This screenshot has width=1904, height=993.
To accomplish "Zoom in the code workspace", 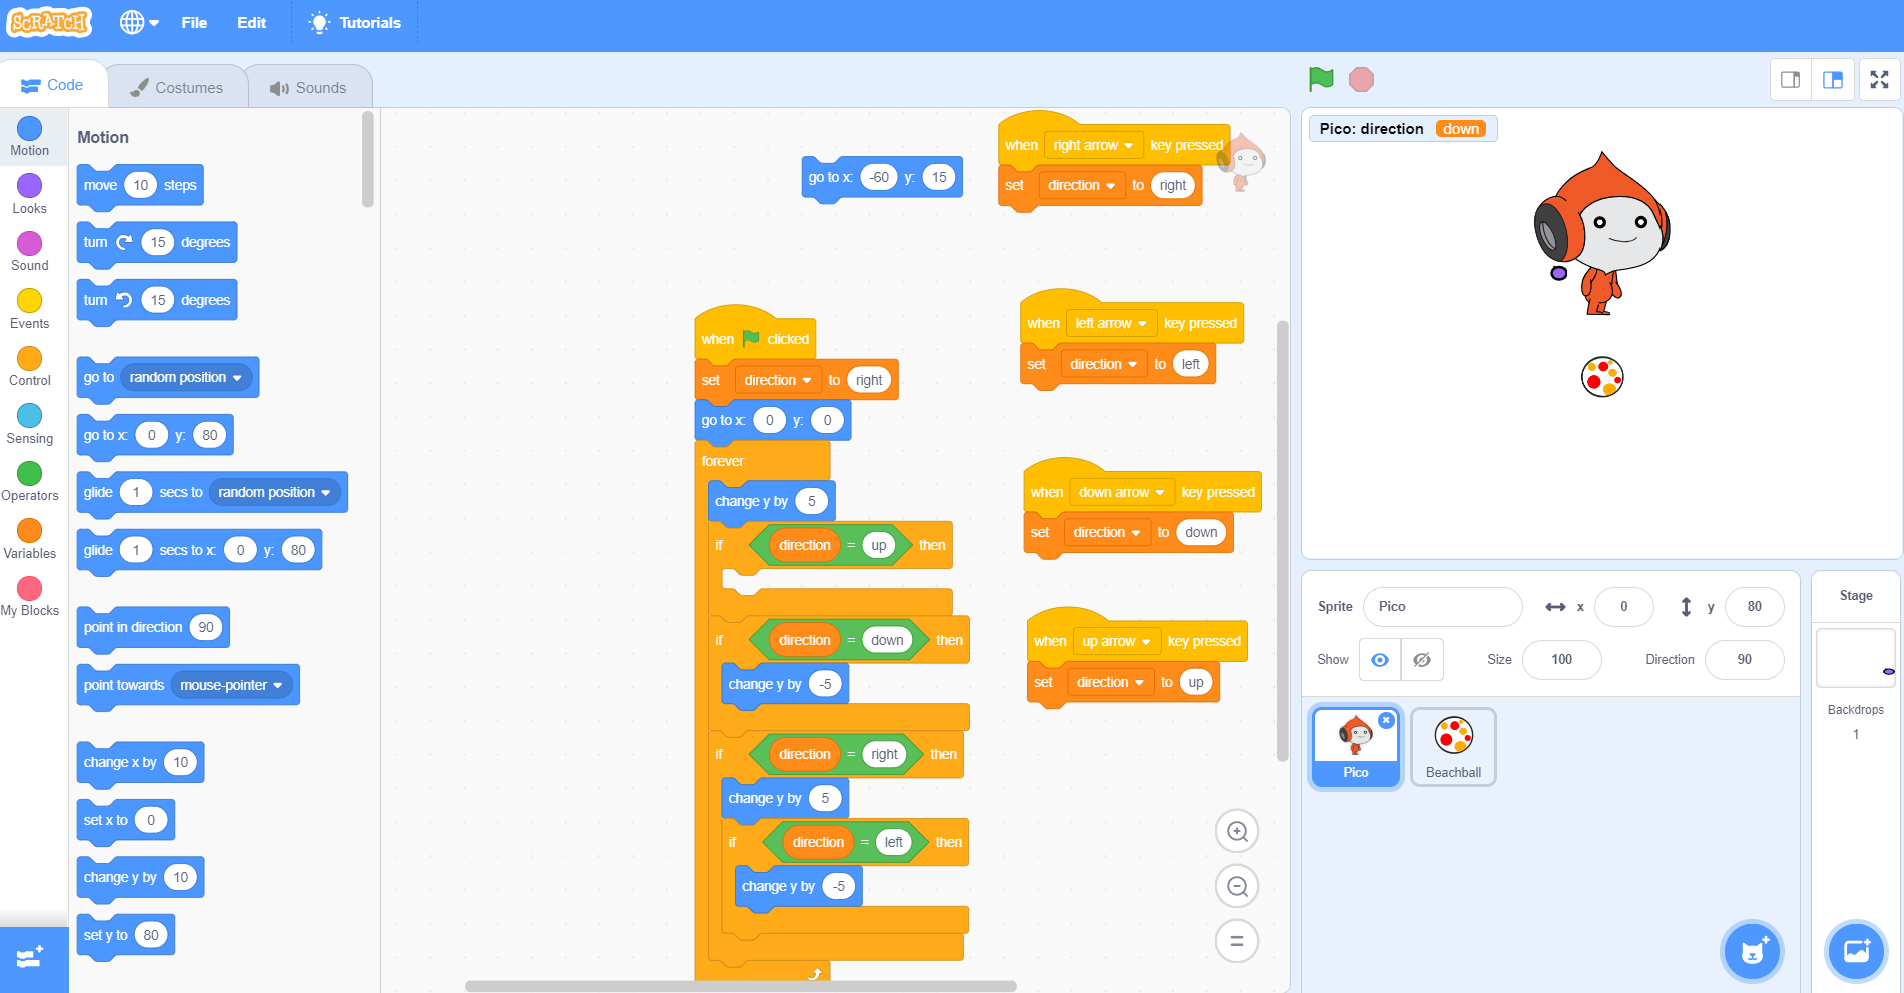I will coord(1237,831).
